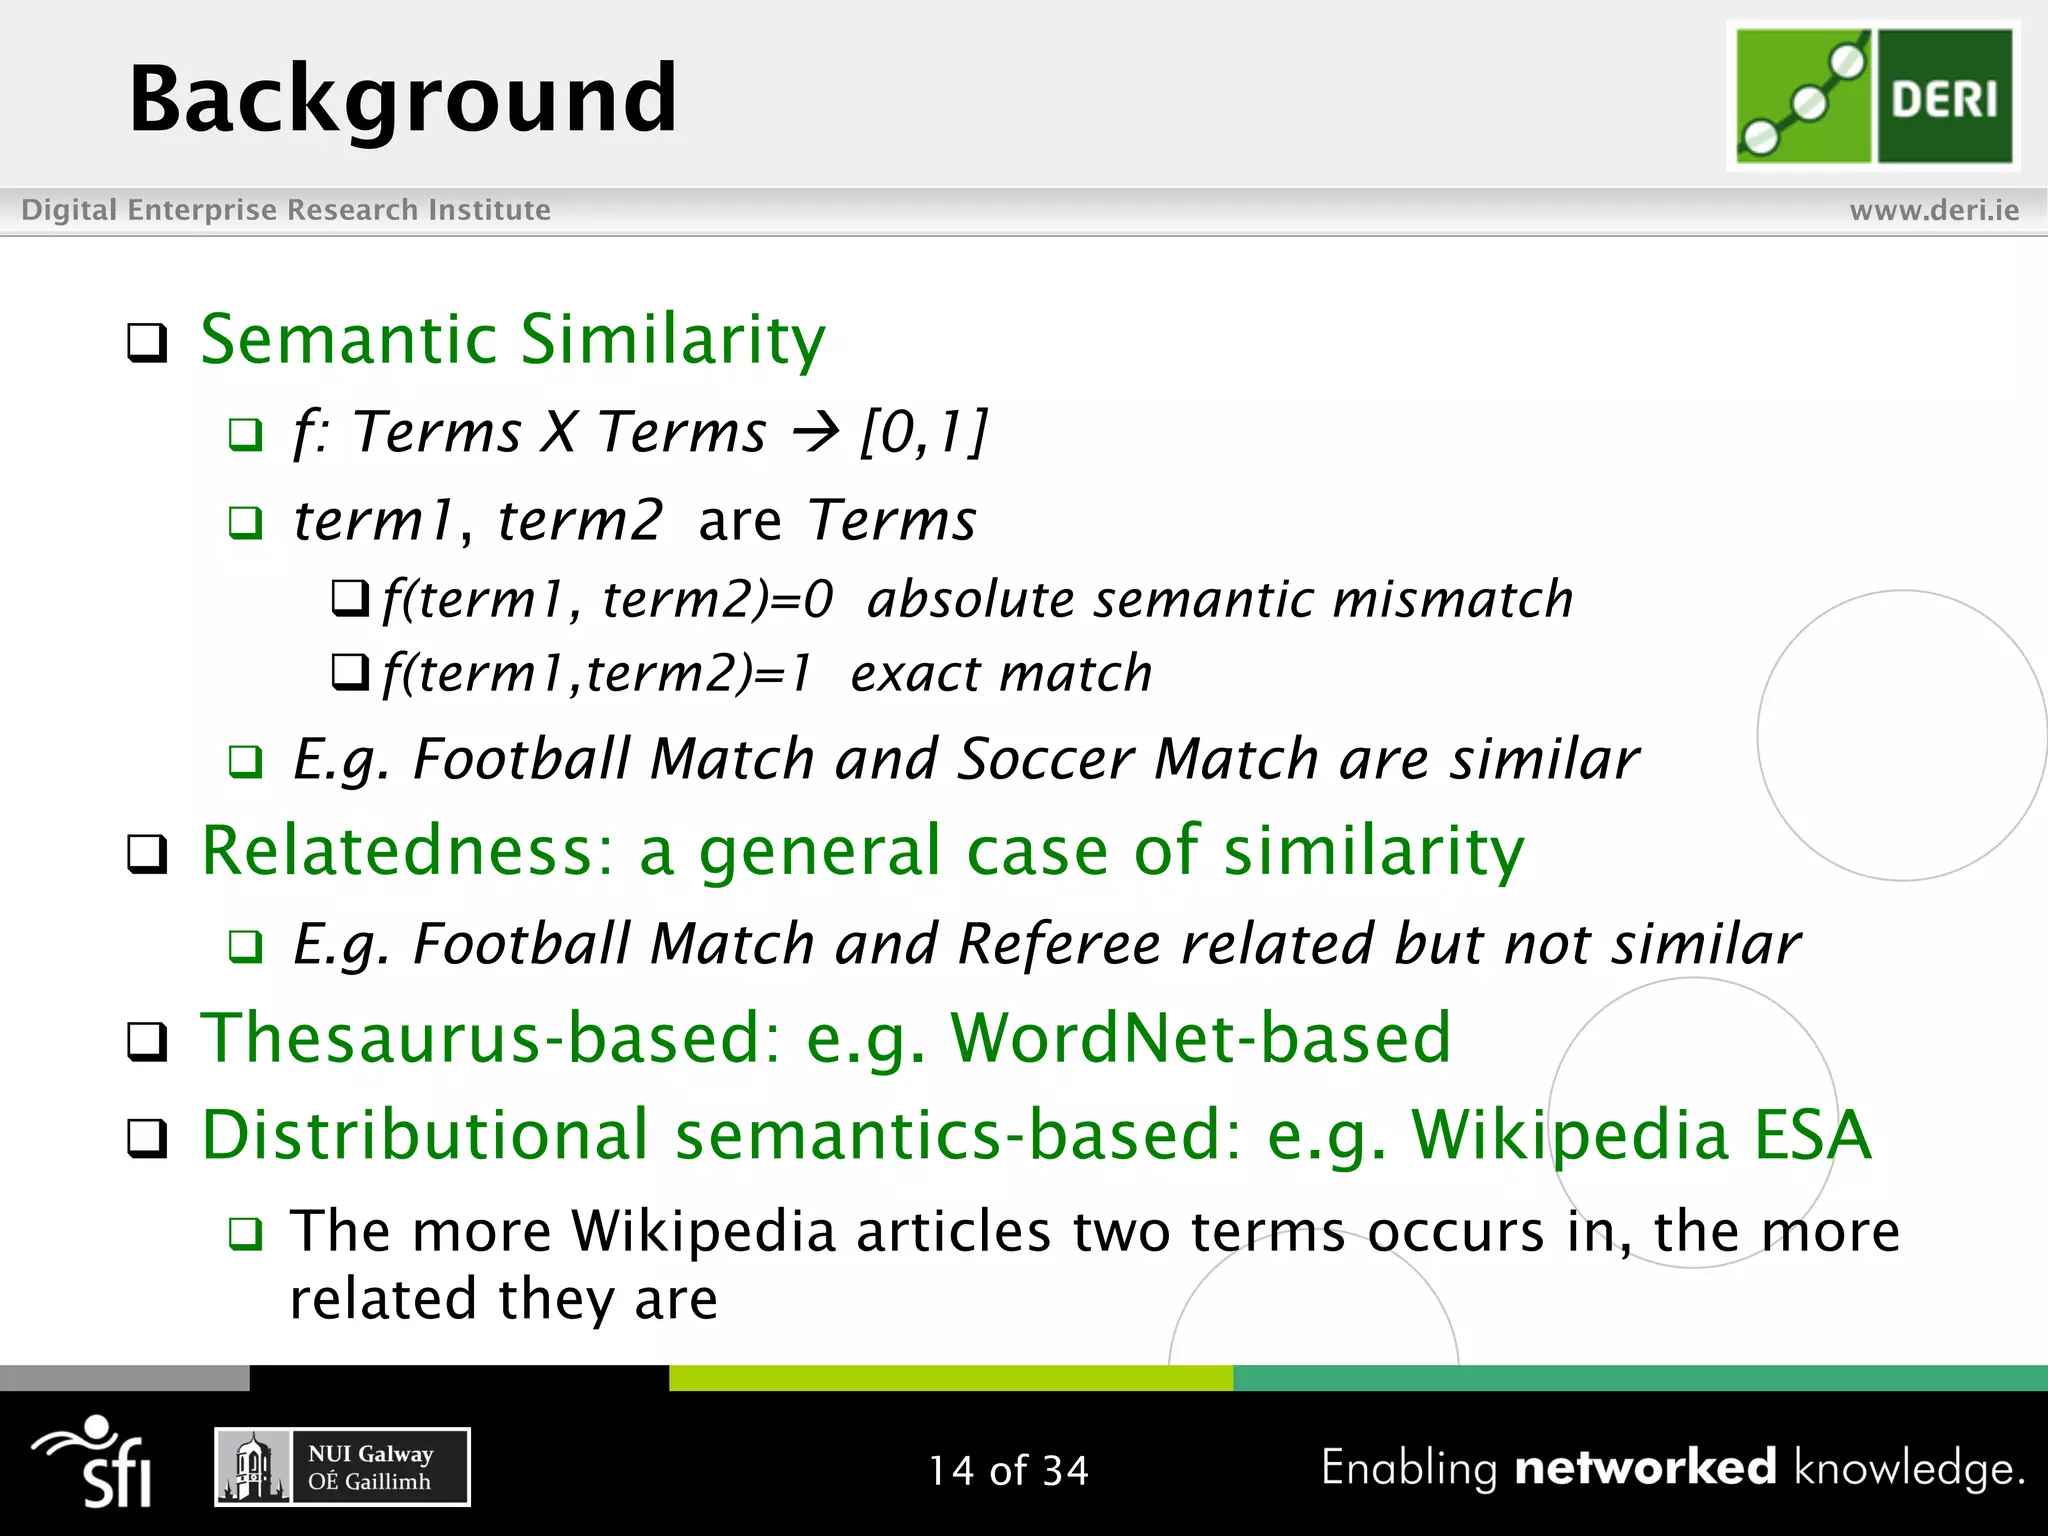Image resolution: width=2048 pixels, height=1536 pixels.
Task: Click bullet box beside Relatedness
Action: pyautogui.click(x=147, y=854)
